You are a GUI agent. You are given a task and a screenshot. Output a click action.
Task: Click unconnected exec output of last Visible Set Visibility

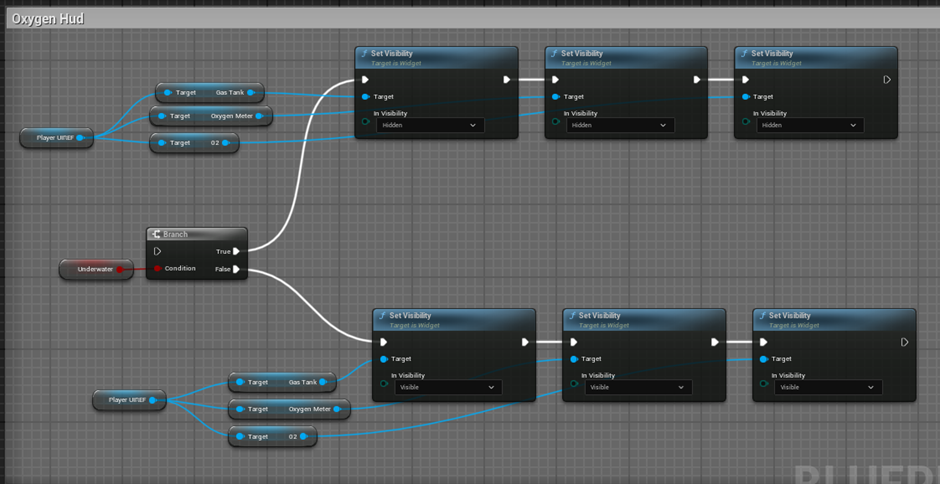(904, 342)
